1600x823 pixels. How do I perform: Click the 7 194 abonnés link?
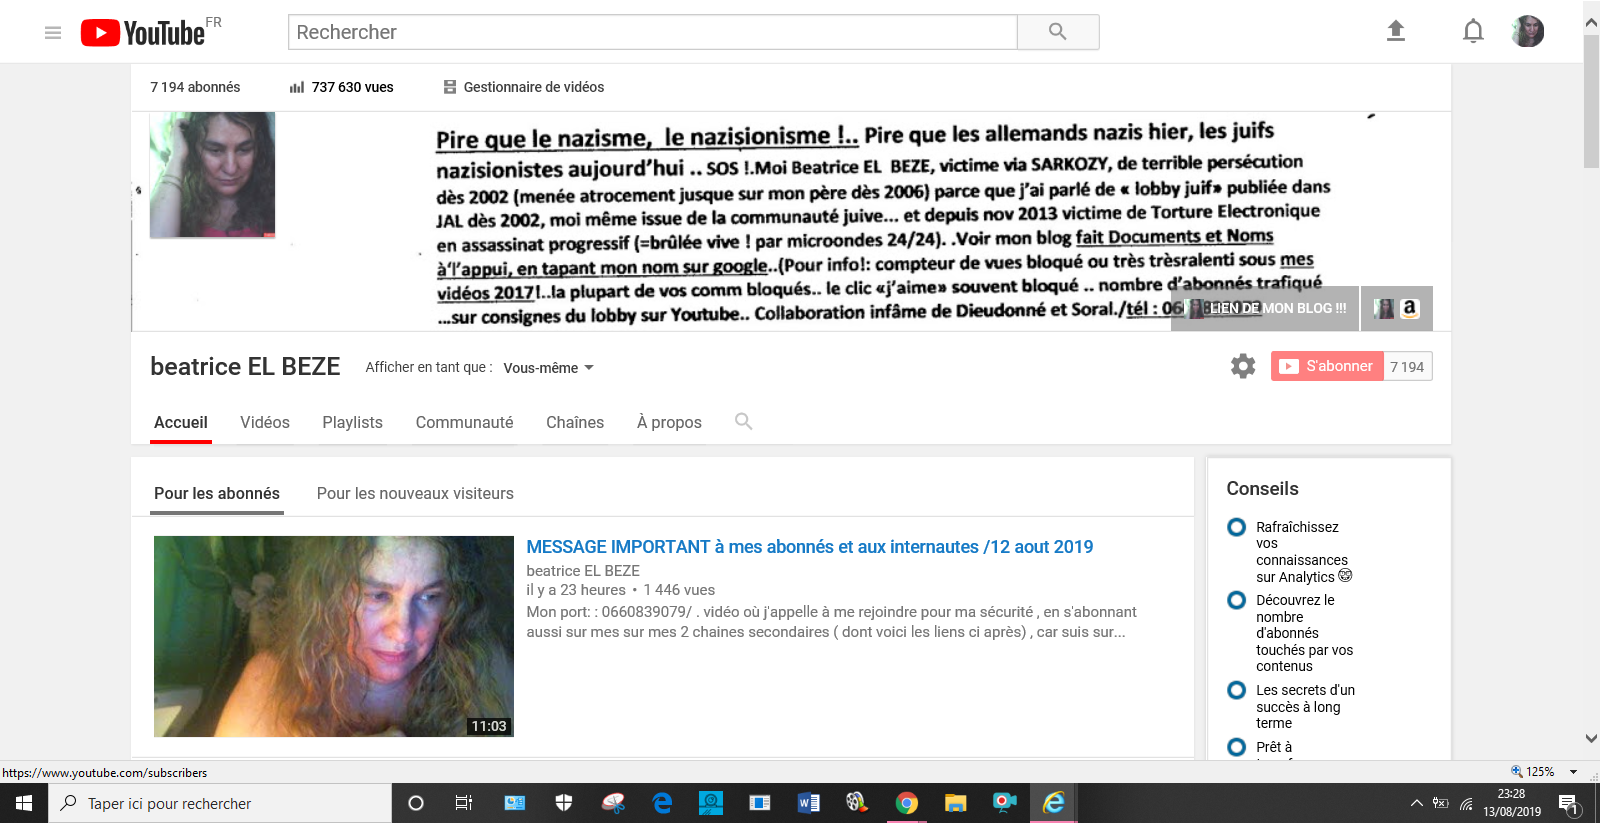pyautogui.click(x=195, y=87)
